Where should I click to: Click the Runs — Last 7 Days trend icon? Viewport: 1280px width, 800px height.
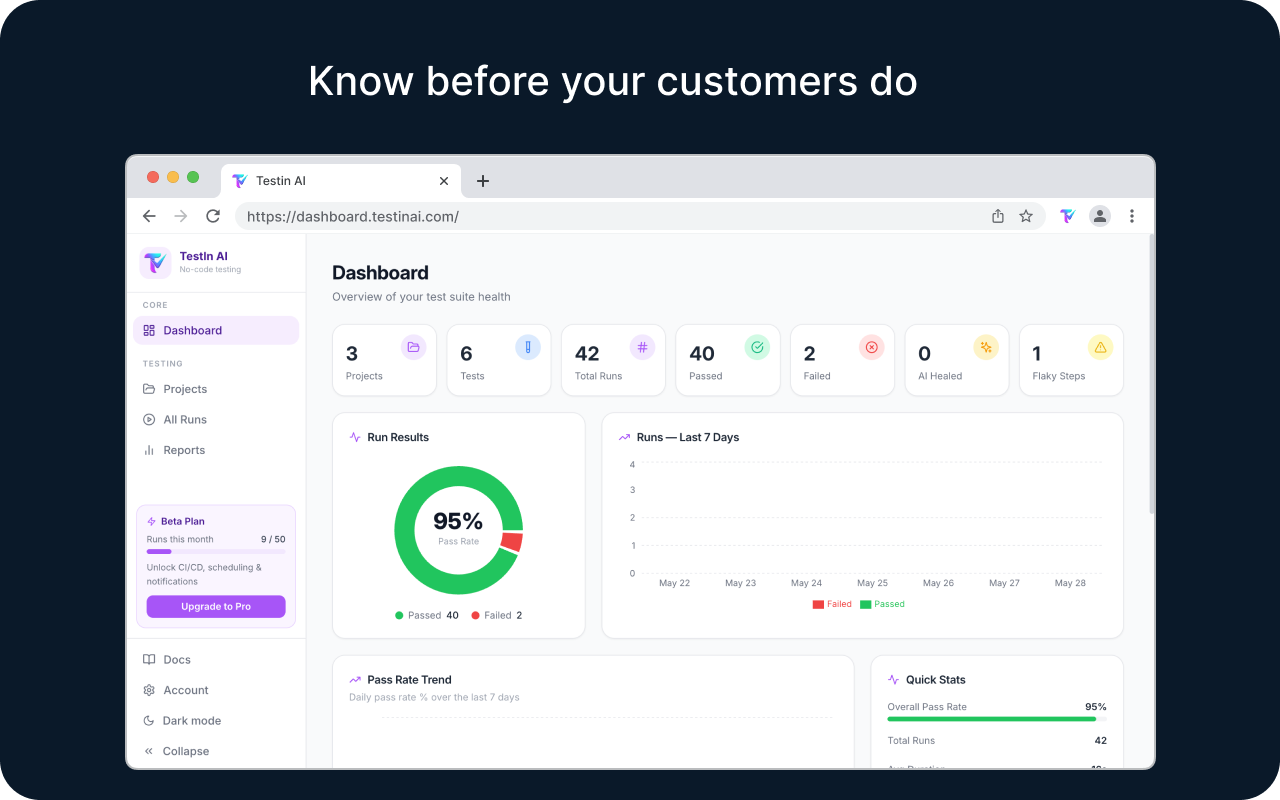click(625, 437)
